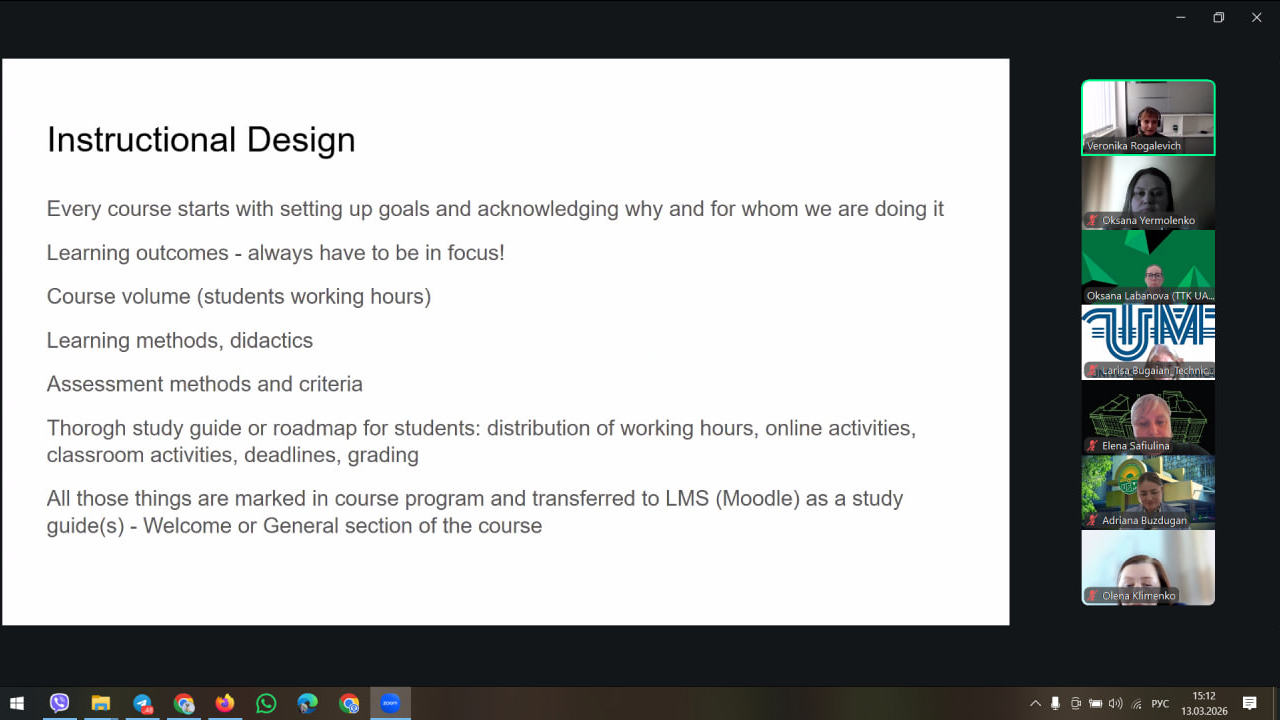Open Microsoft Edge from the taskbar
Screen dimensions: 1280x720
tap(307, 703)
